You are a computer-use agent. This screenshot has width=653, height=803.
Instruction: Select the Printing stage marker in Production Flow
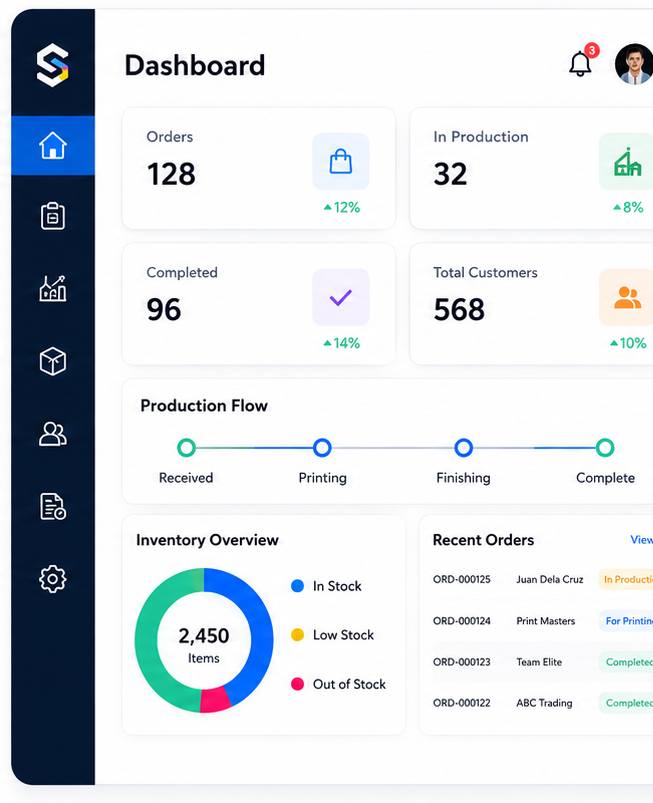point(322,448)
